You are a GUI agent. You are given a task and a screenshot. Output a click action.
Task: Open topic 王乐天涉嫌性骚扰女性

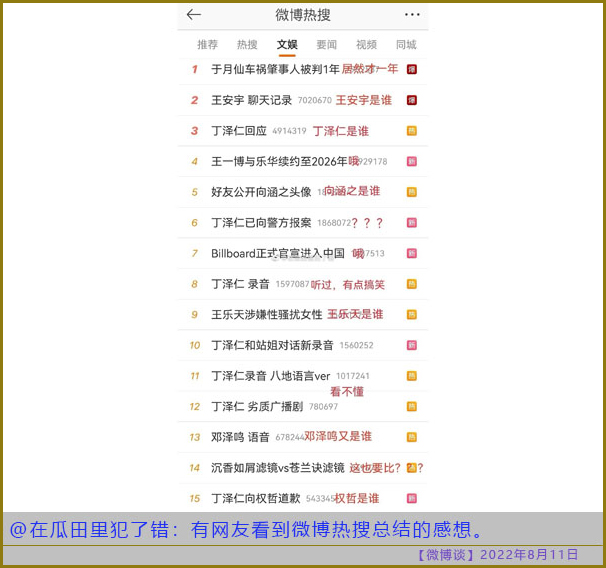[x=267, y=315]
